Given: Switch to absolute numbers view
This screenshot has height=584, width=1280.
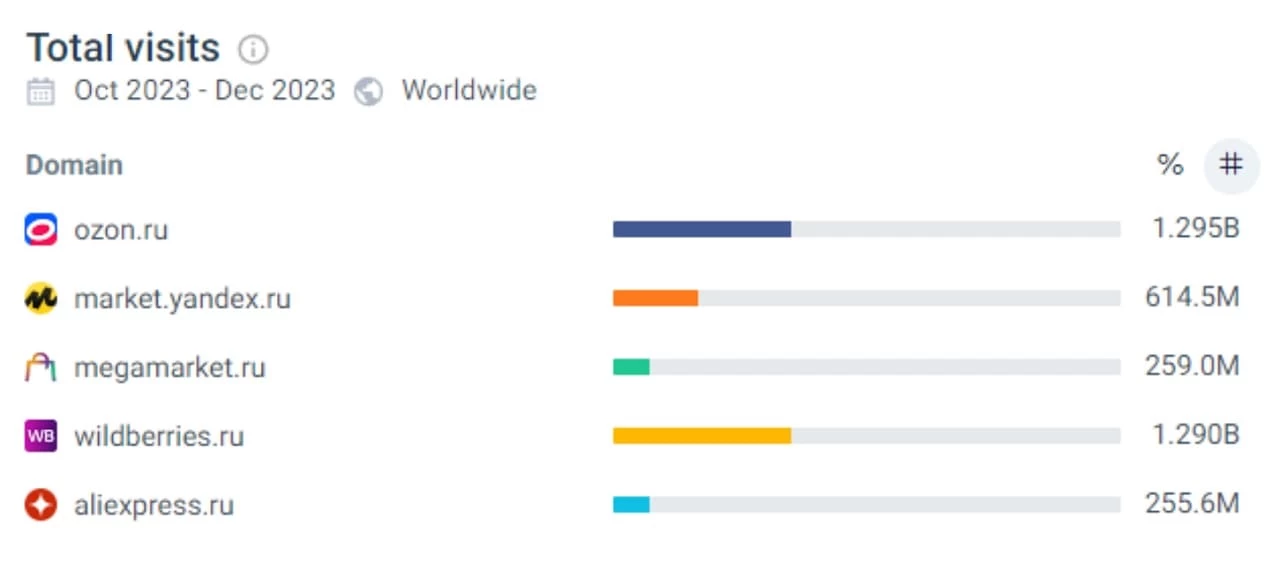Looking at the screenshot, I should tap(1231, 165).
